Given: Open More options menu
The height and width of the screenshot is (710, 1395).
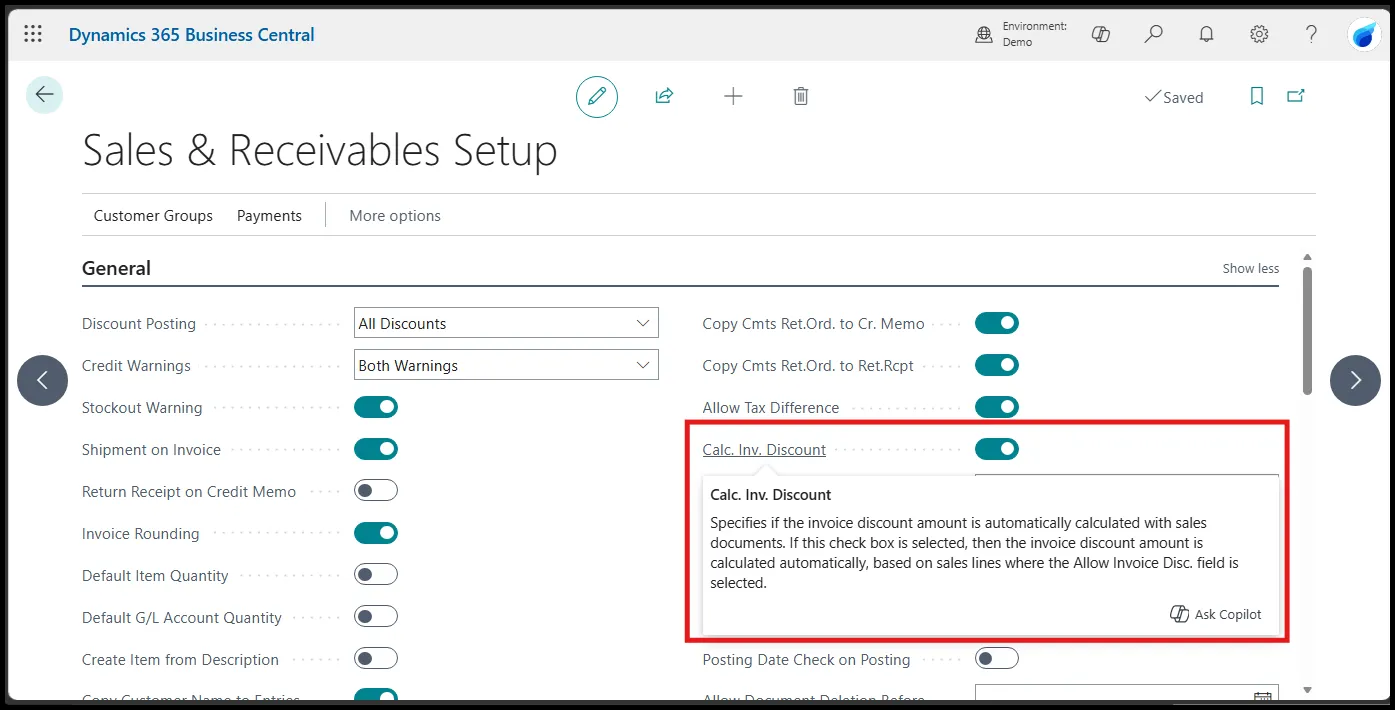Looking at the screenshot, I should (x=395, y=215).
